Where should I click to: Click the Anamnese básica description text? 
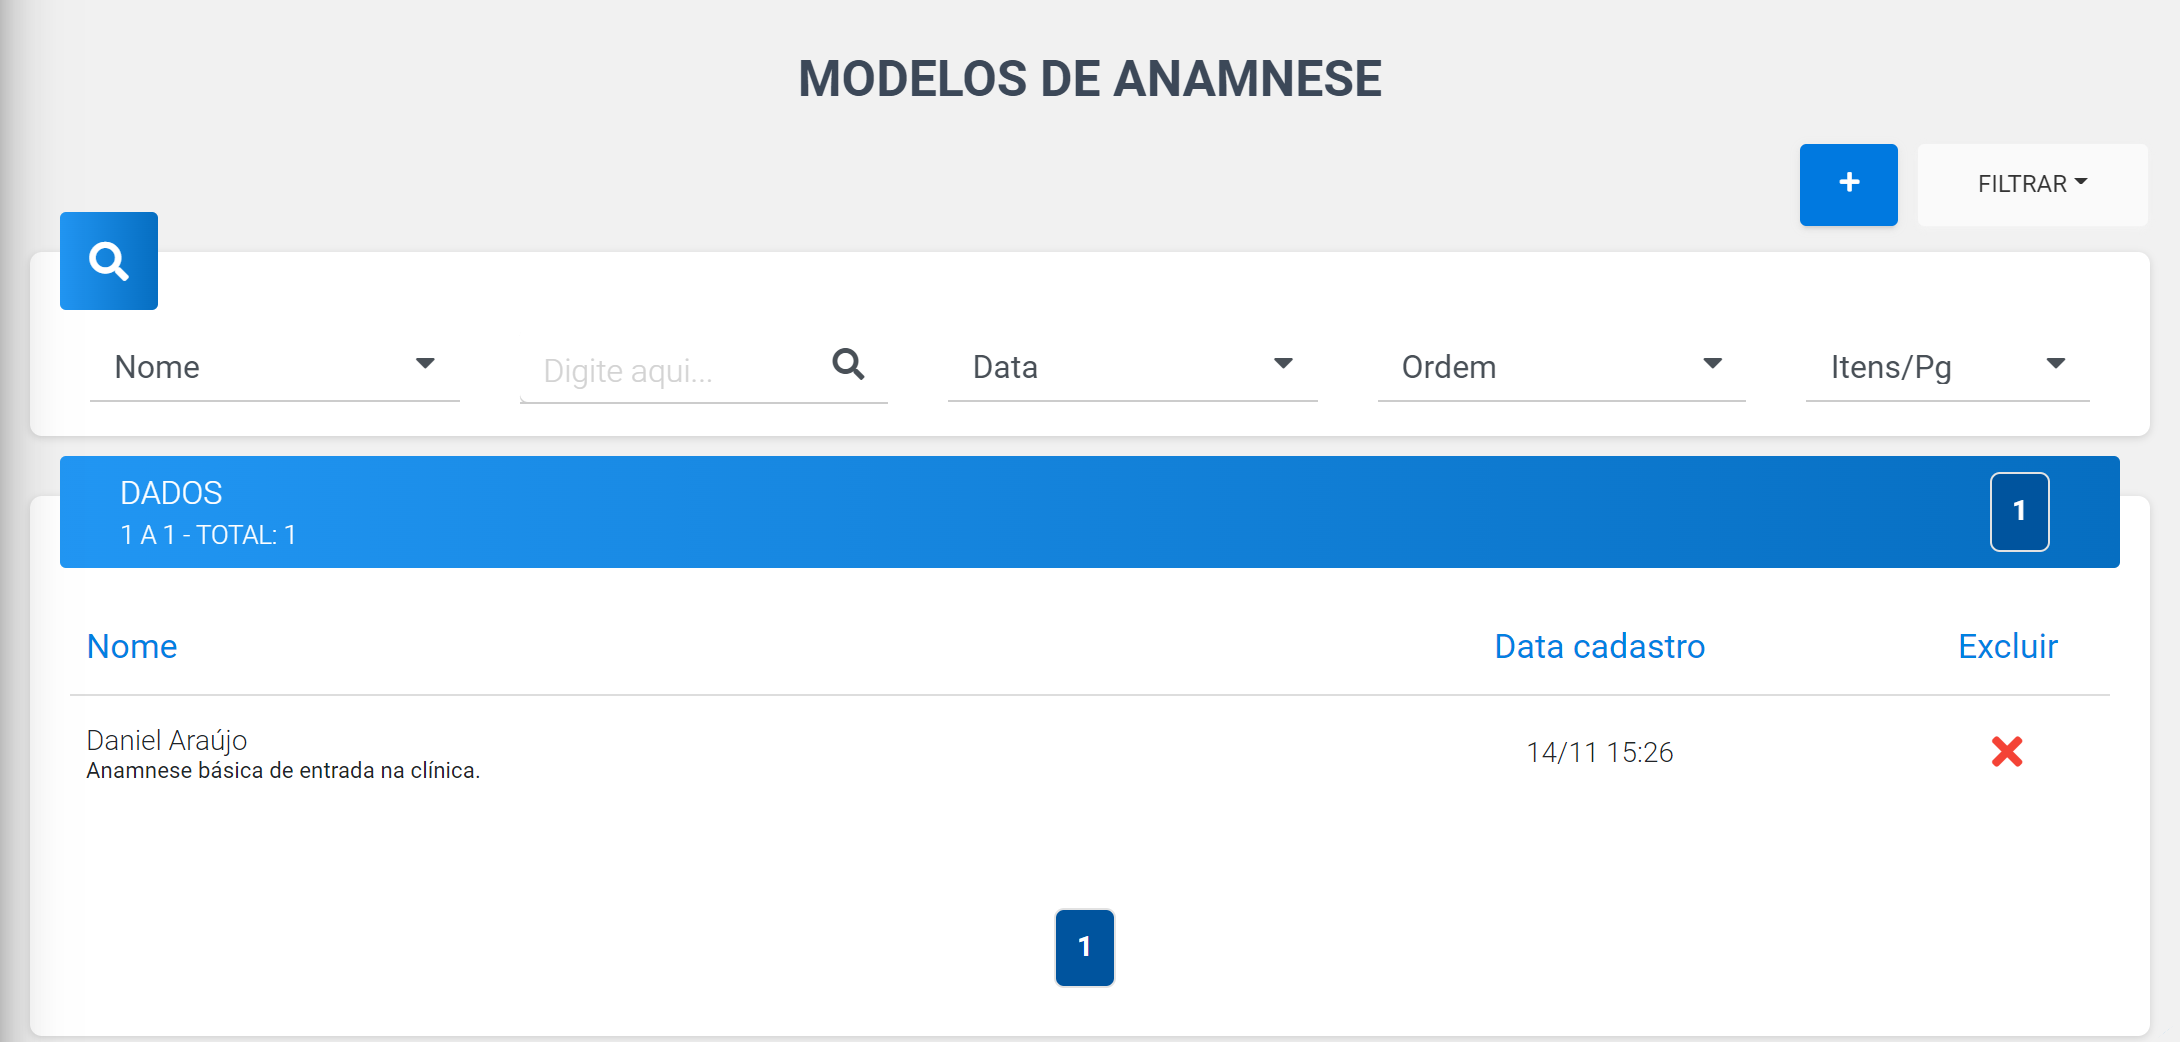283,771
